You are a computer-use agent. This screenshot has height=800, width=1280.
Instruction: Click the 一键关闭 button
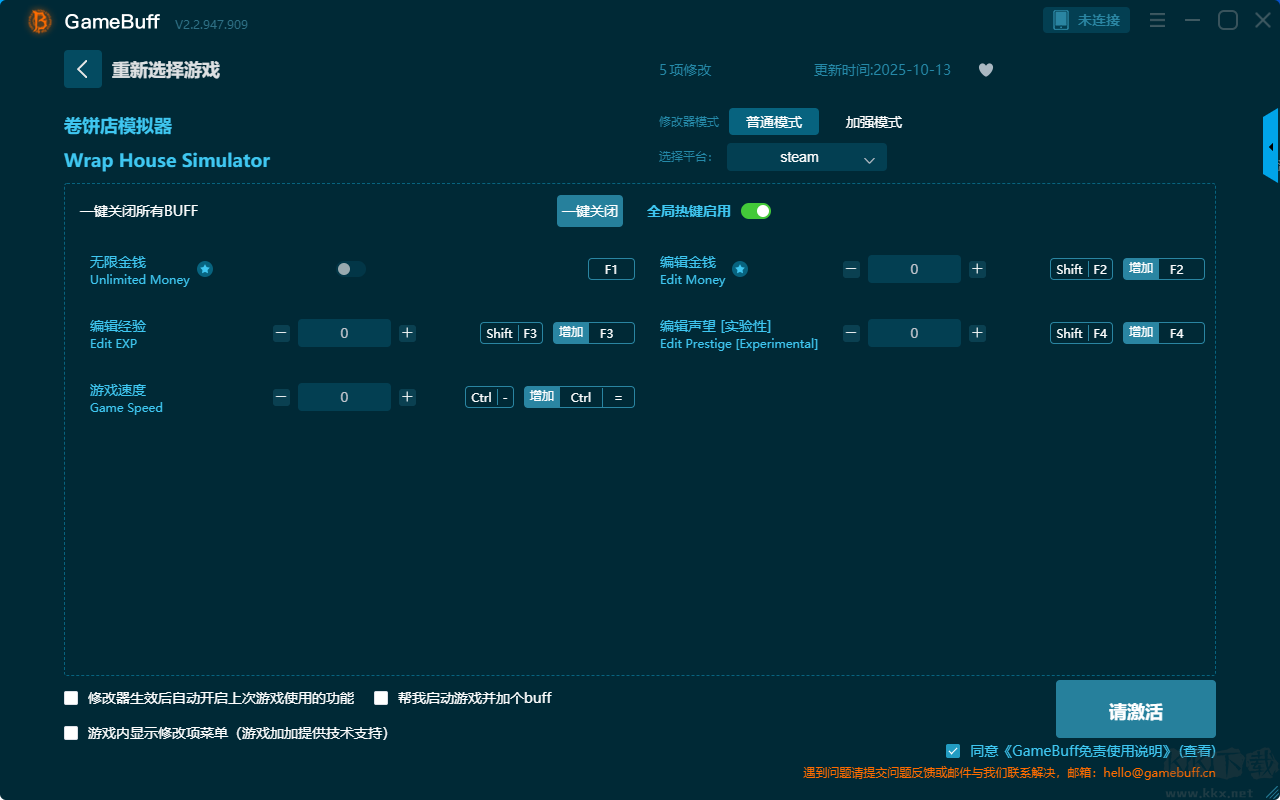click(589, 211)
